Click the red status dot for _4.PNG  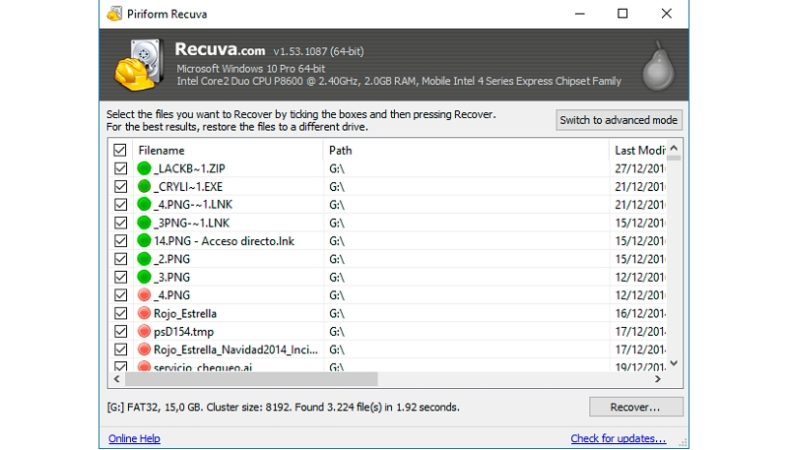pos(144,295)
